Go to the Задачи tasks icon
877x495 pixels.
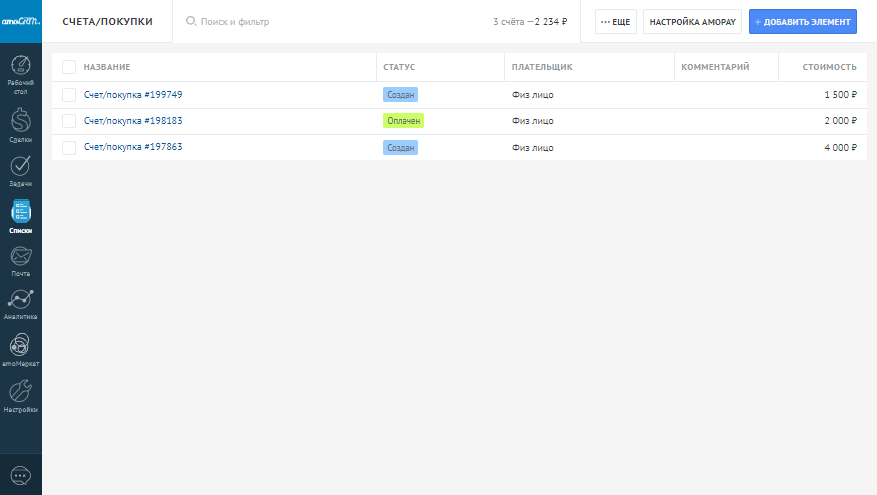[x=20, y=166]
